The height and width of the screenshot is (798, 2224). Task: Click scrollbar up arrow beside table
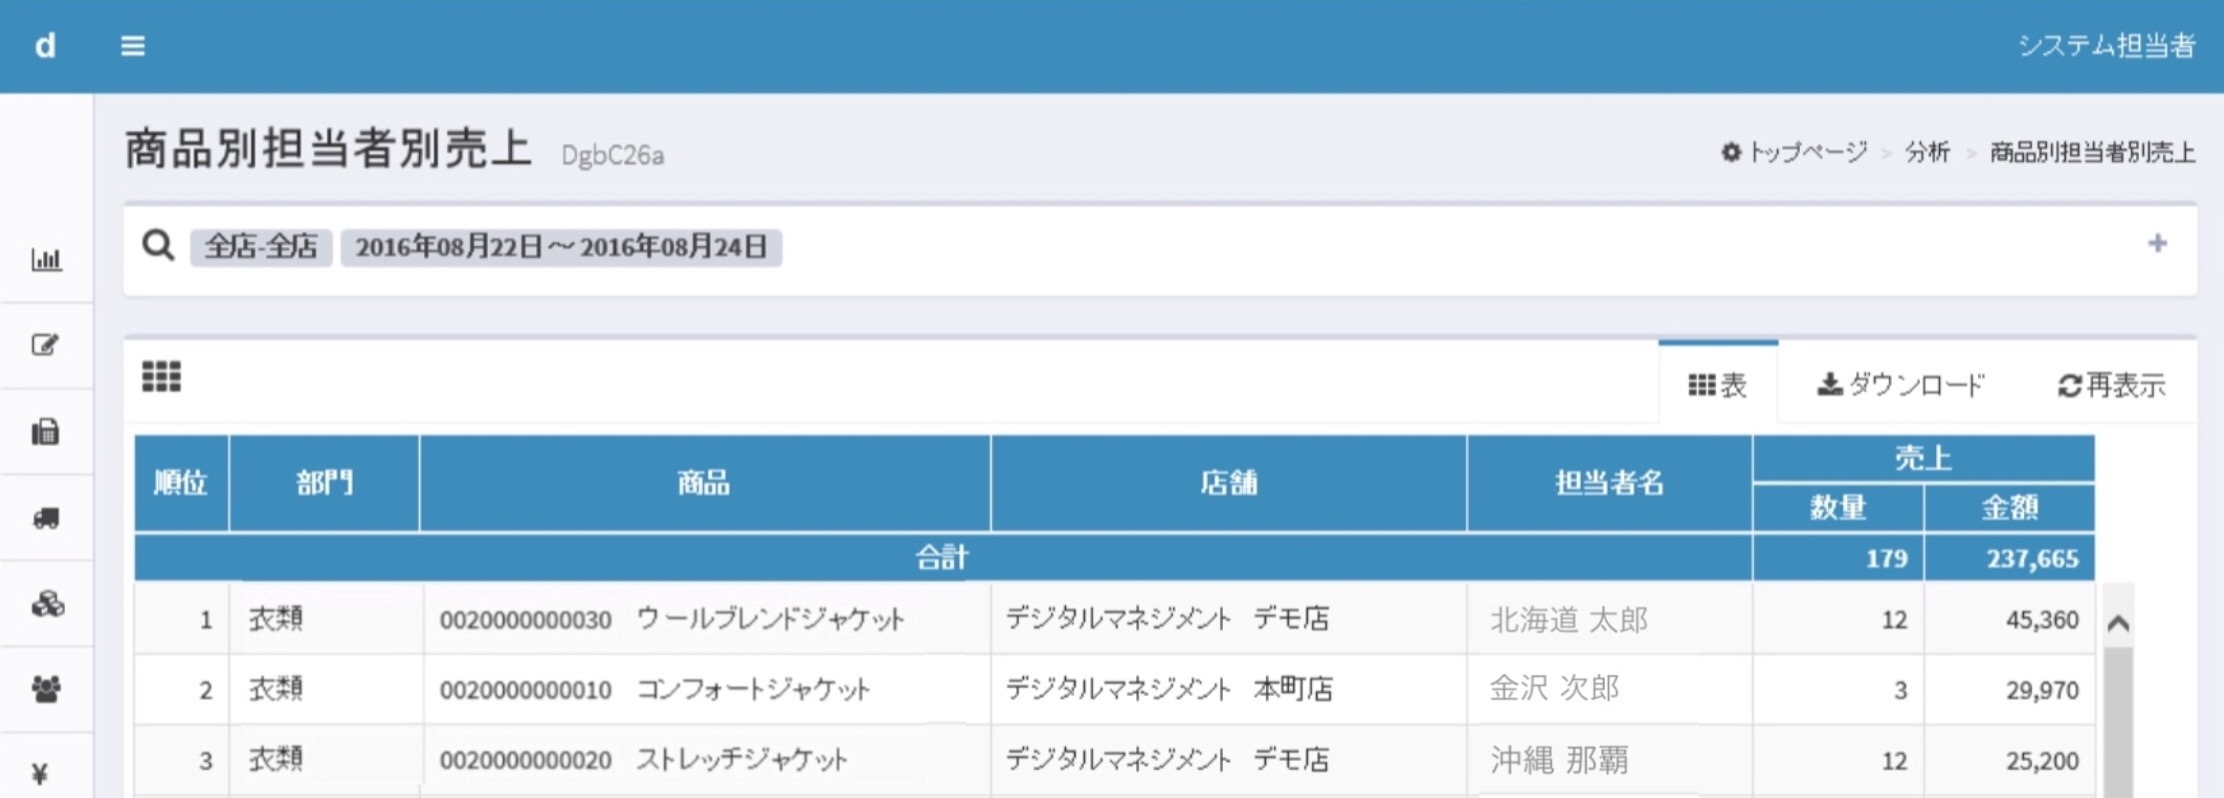pos(2118,624)
